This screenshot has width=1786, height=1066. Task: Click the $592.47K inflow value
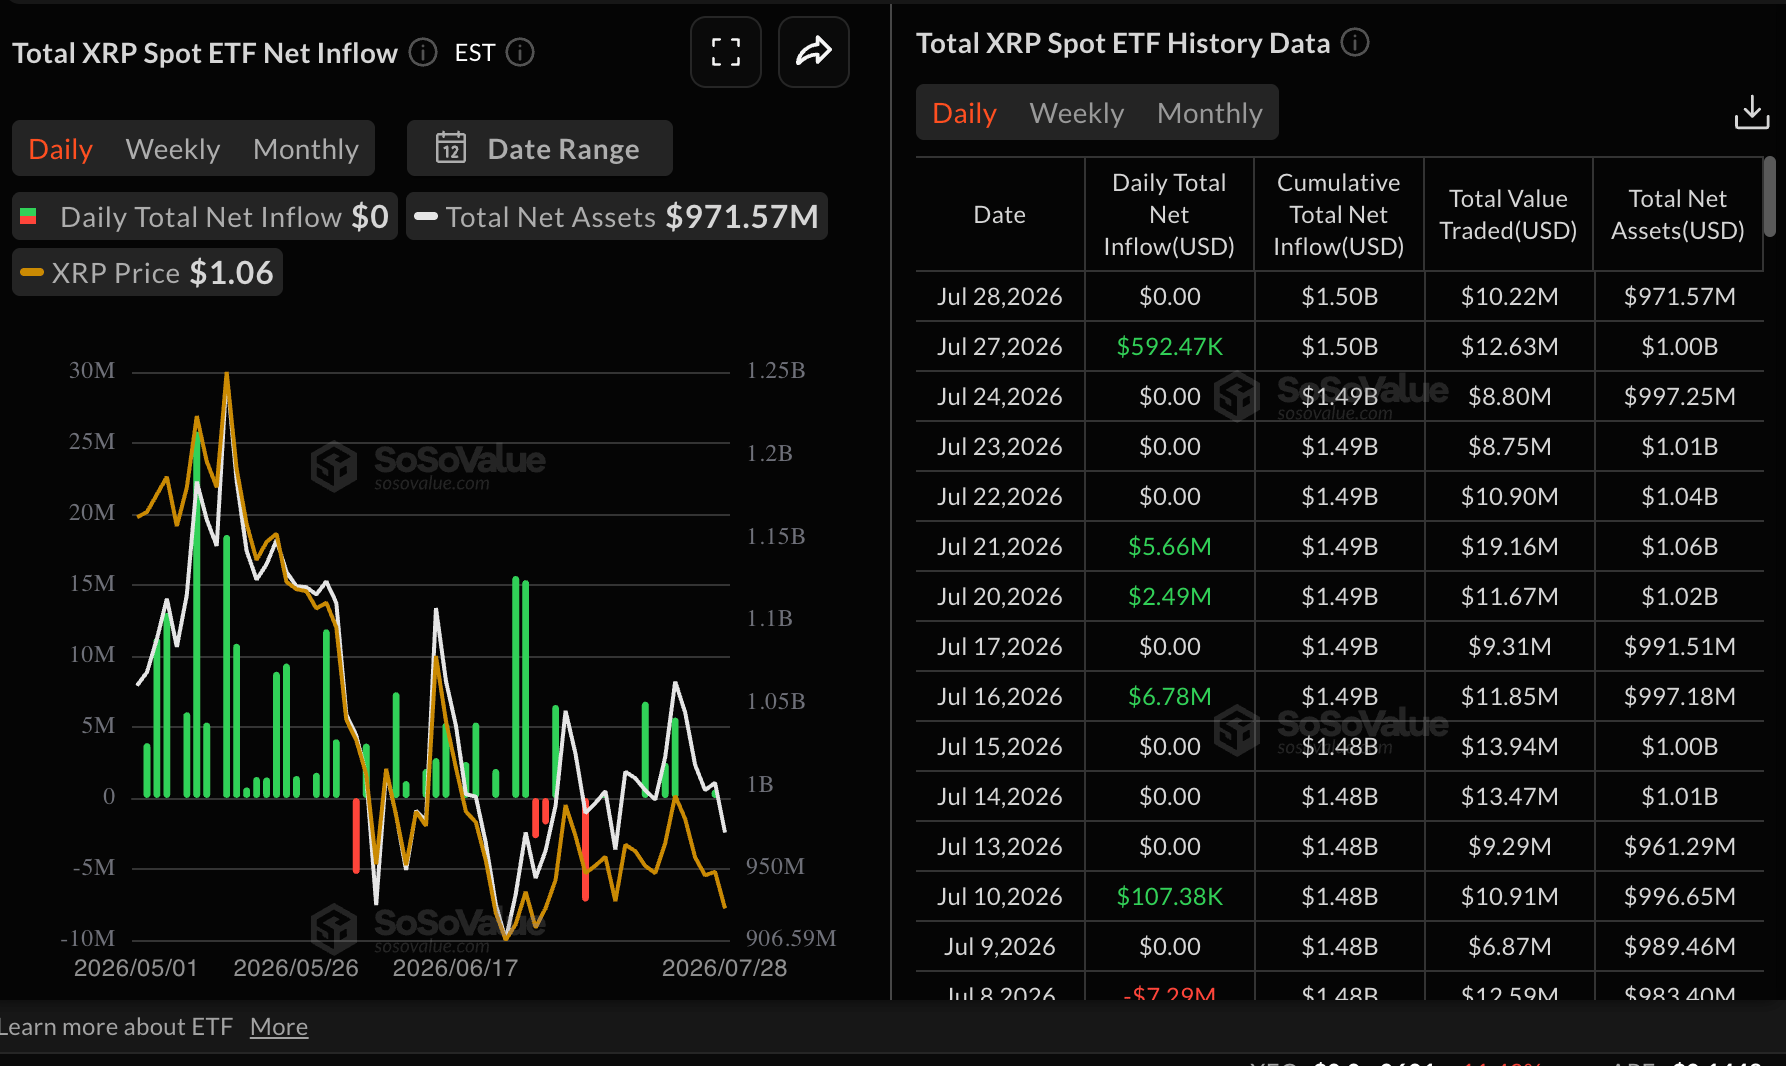pos(1169,346)
